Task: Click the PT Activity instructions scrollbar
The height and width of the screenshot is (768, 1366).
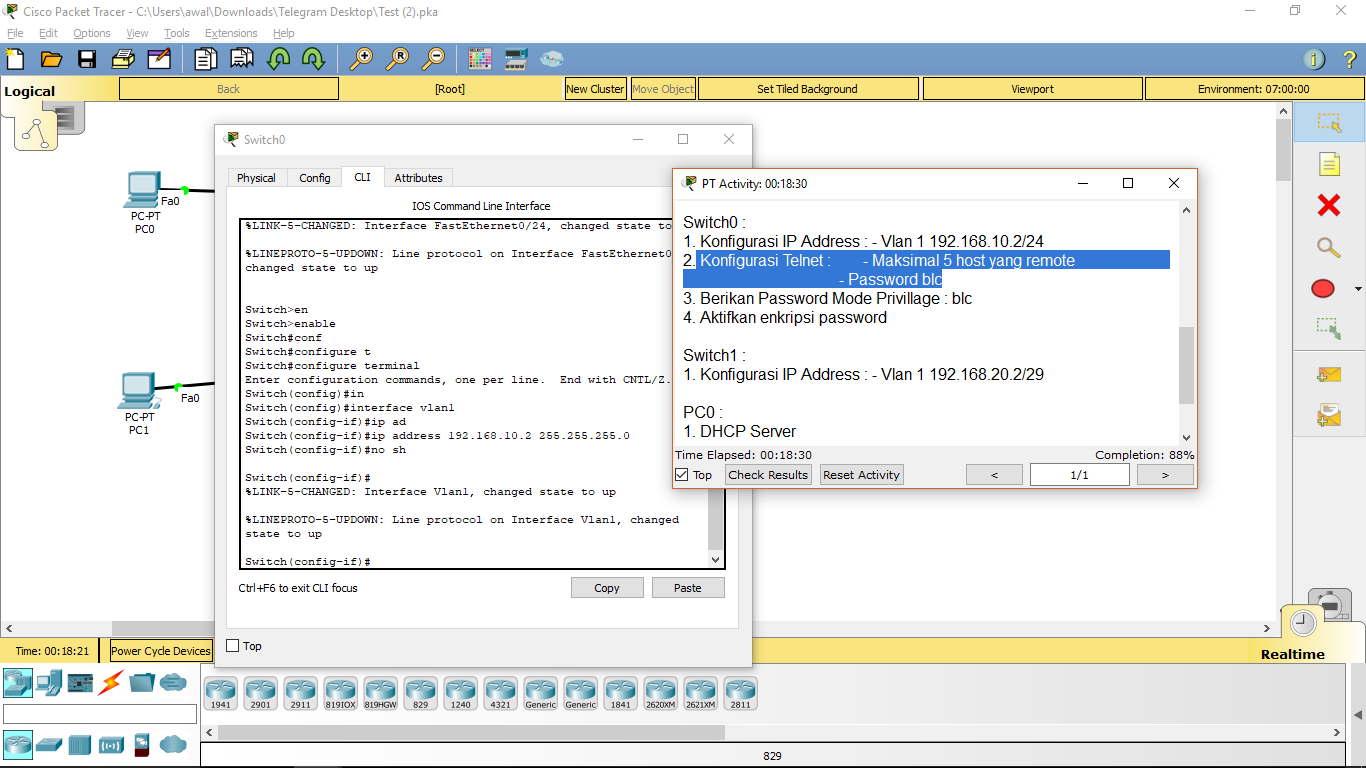Action: coord(1187,365)
